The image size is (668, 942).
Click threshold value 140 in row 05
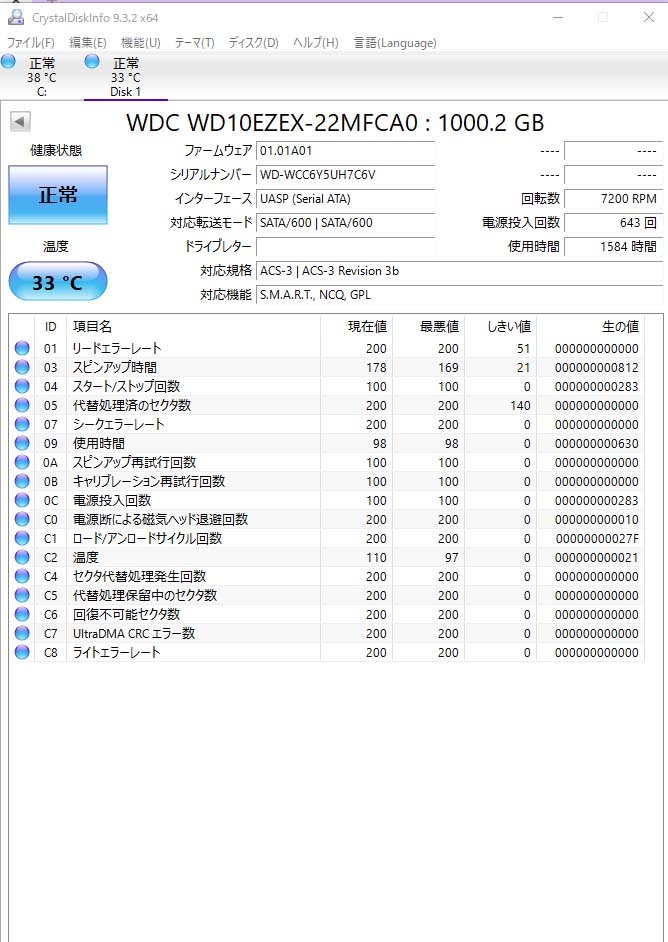pos(520,406)
